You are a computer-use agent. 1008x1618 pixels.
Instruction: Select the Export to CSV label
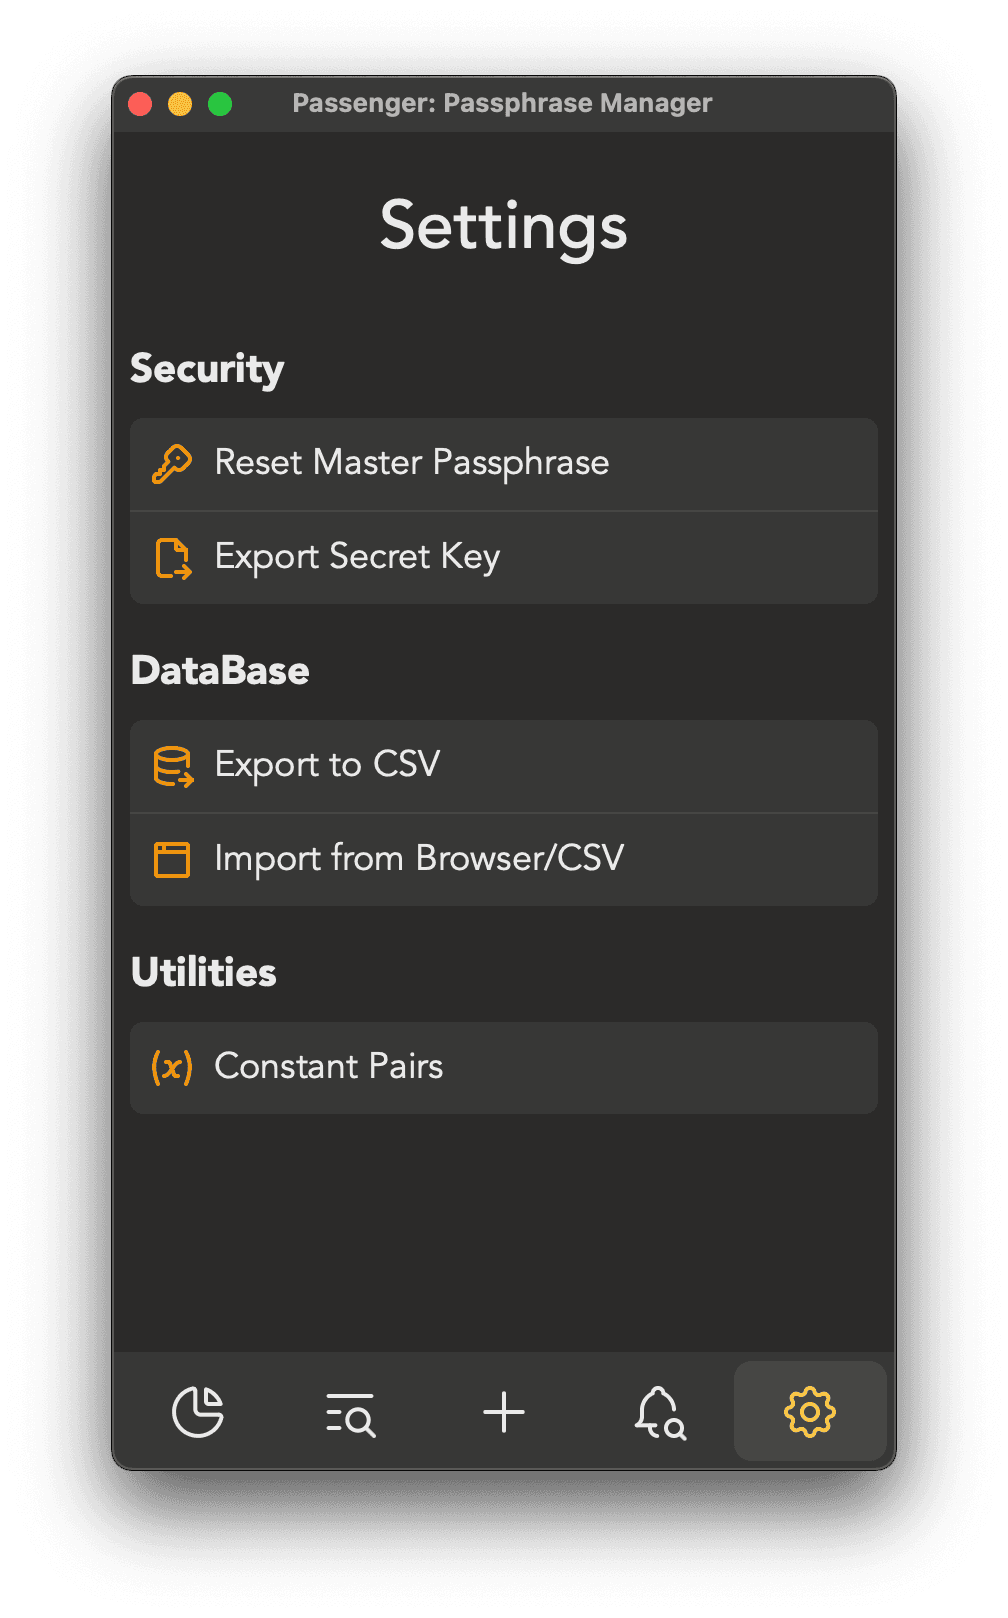coord(327,765)
